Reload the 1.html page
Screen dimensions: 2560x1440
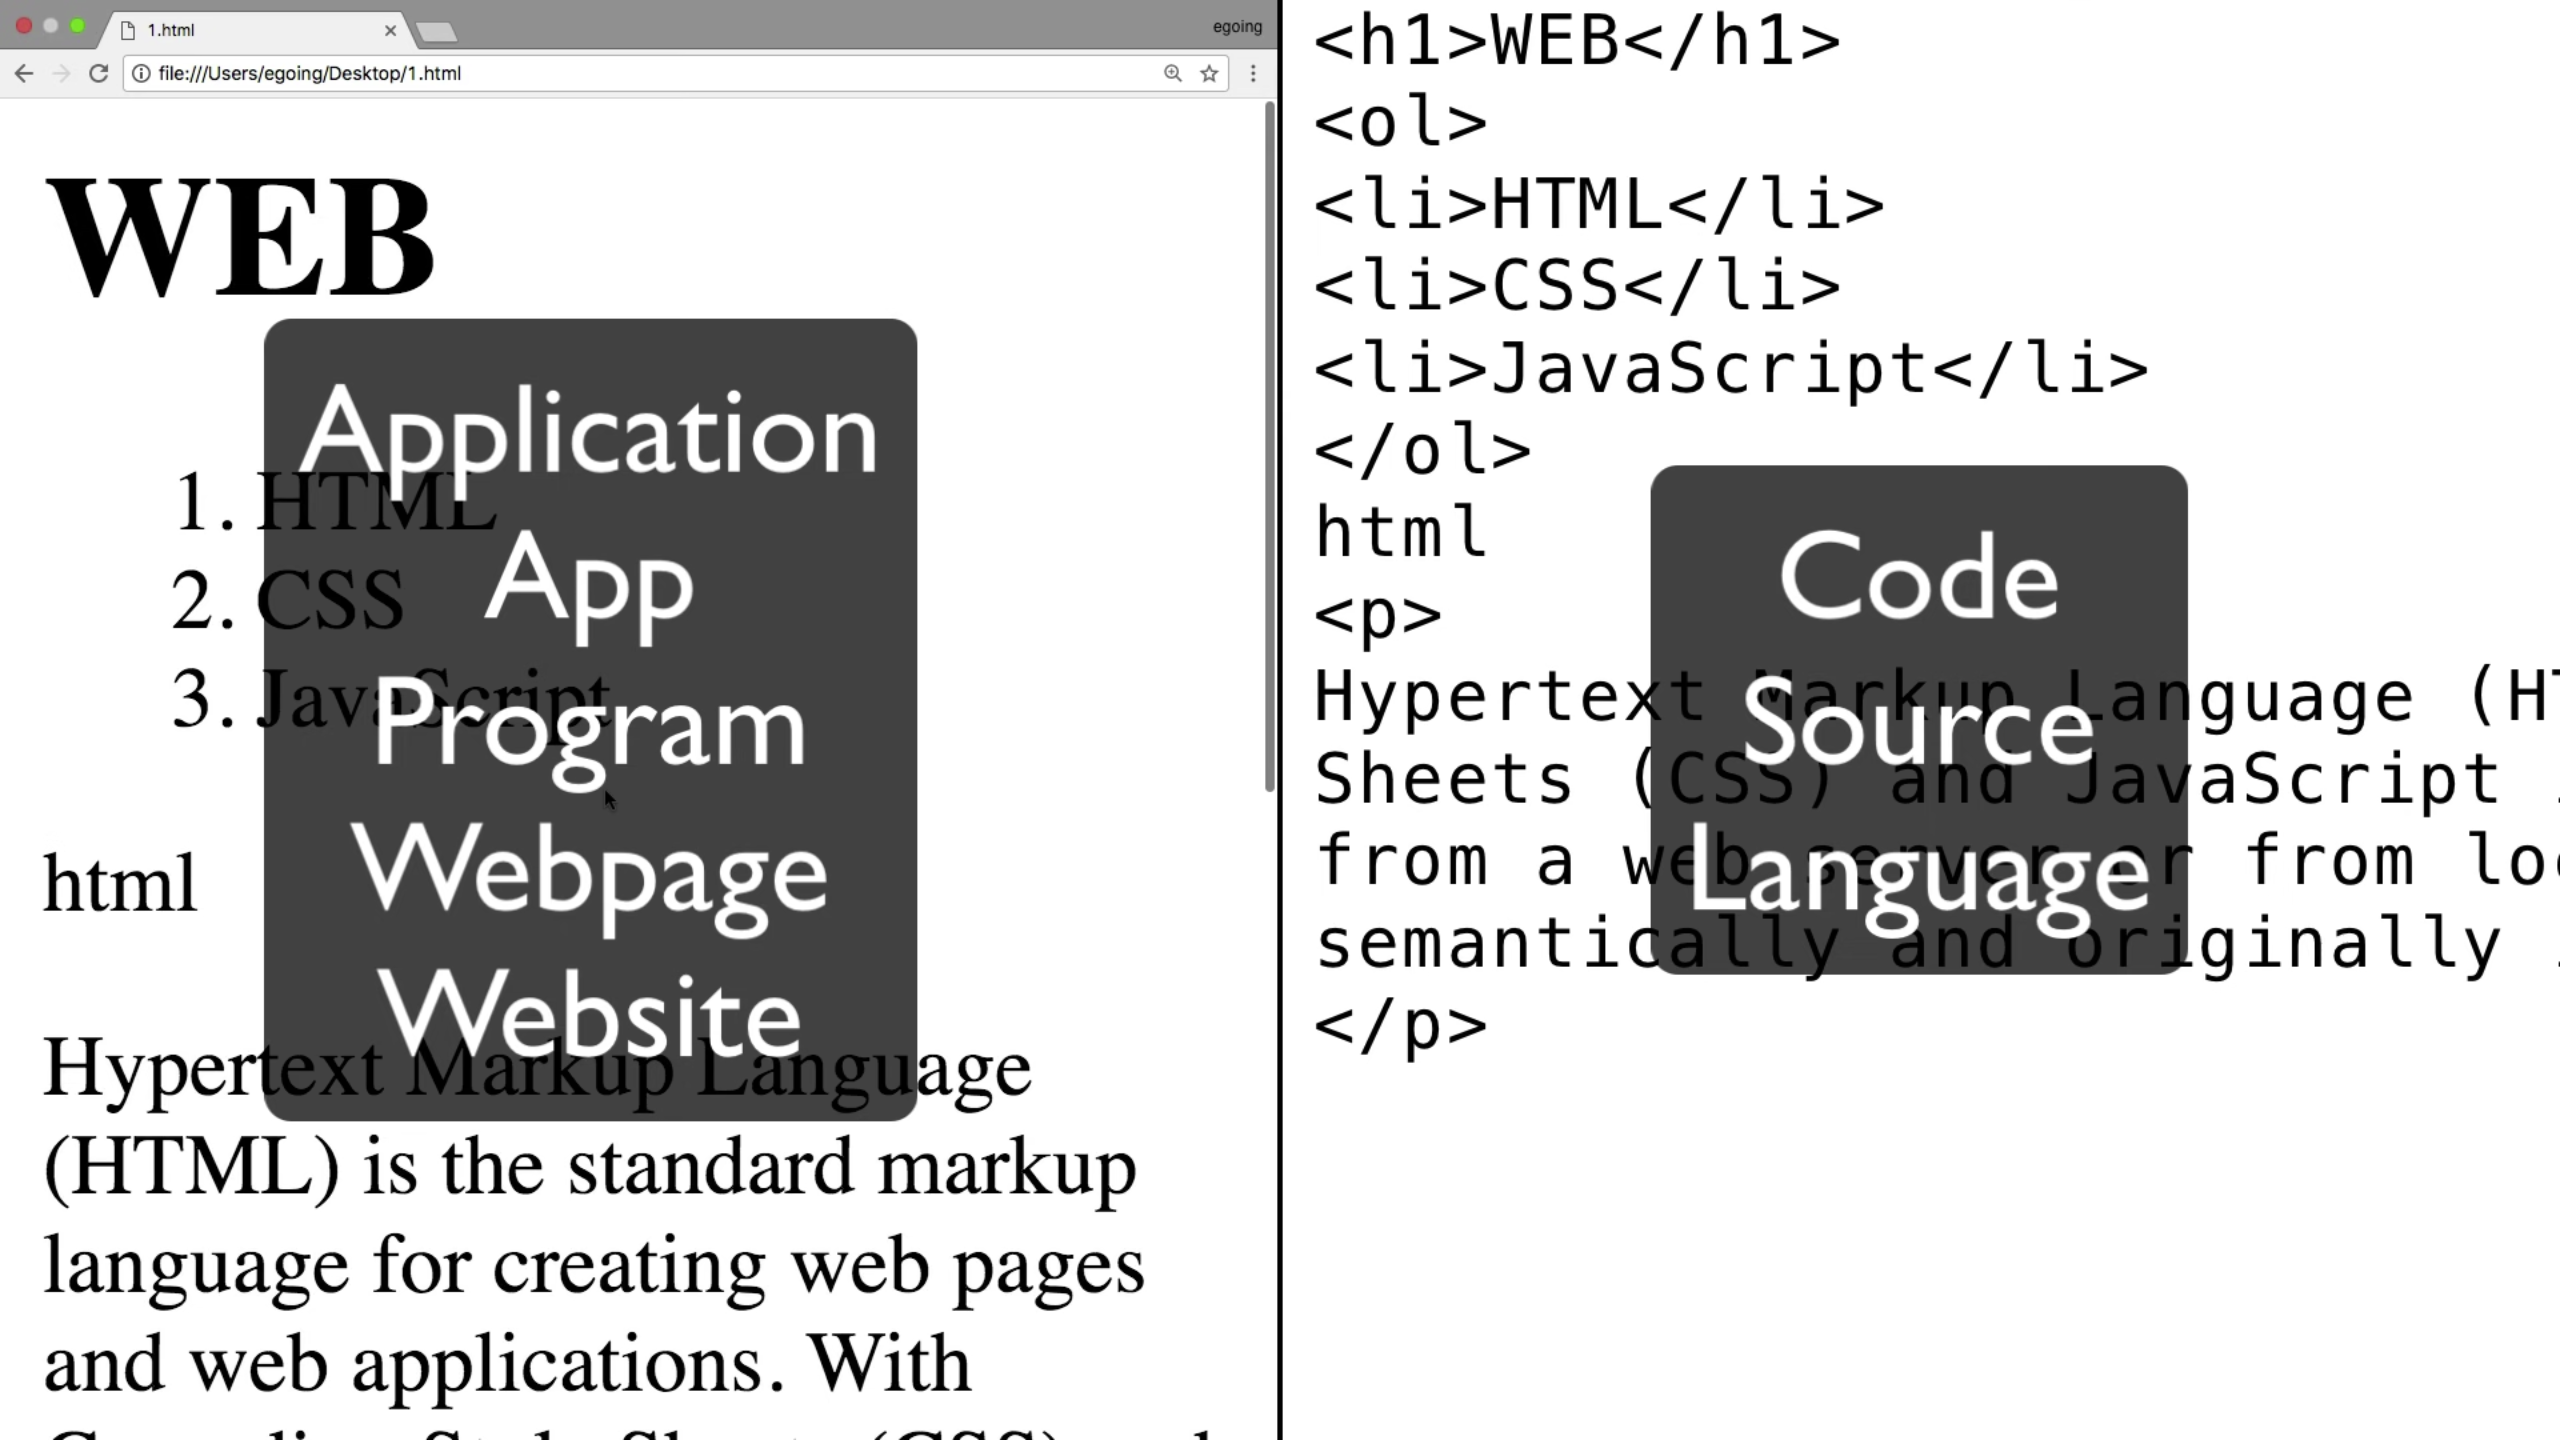(x=98, y=73)
